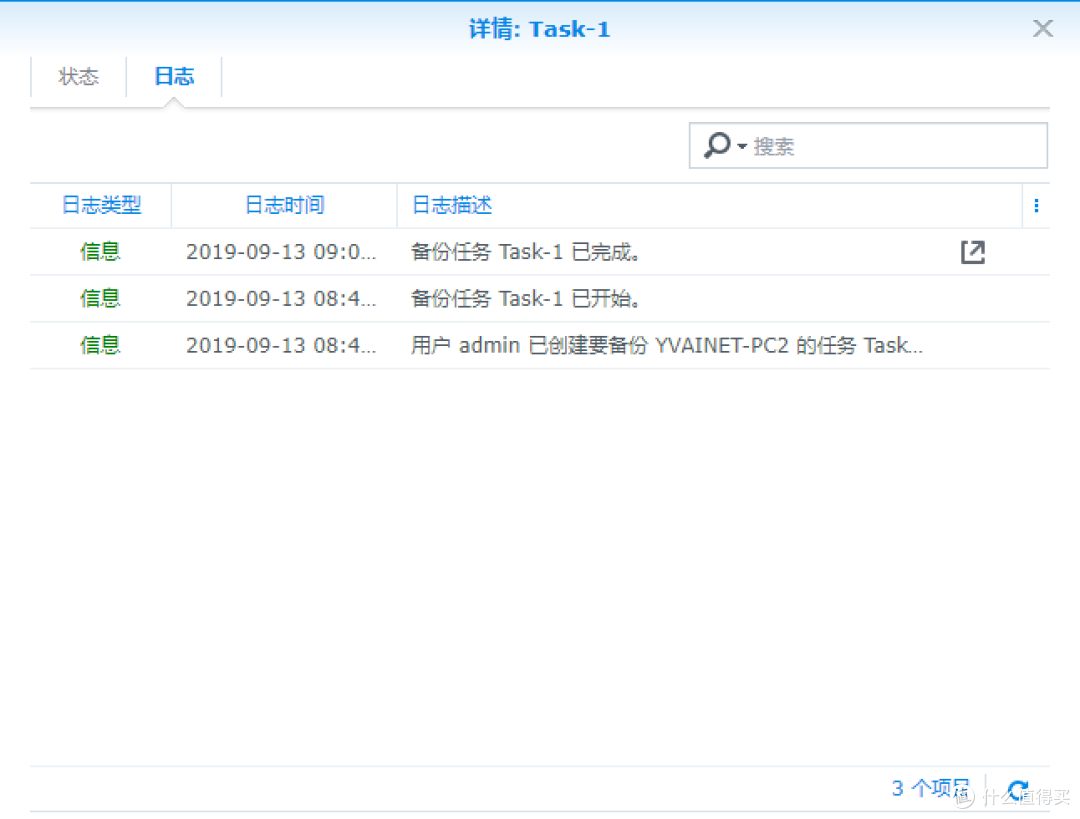Expand the search filter dropdown arrow
The height and width of the screenshot is (819, 1080).
pyautogui.click(x=742, y=147)
